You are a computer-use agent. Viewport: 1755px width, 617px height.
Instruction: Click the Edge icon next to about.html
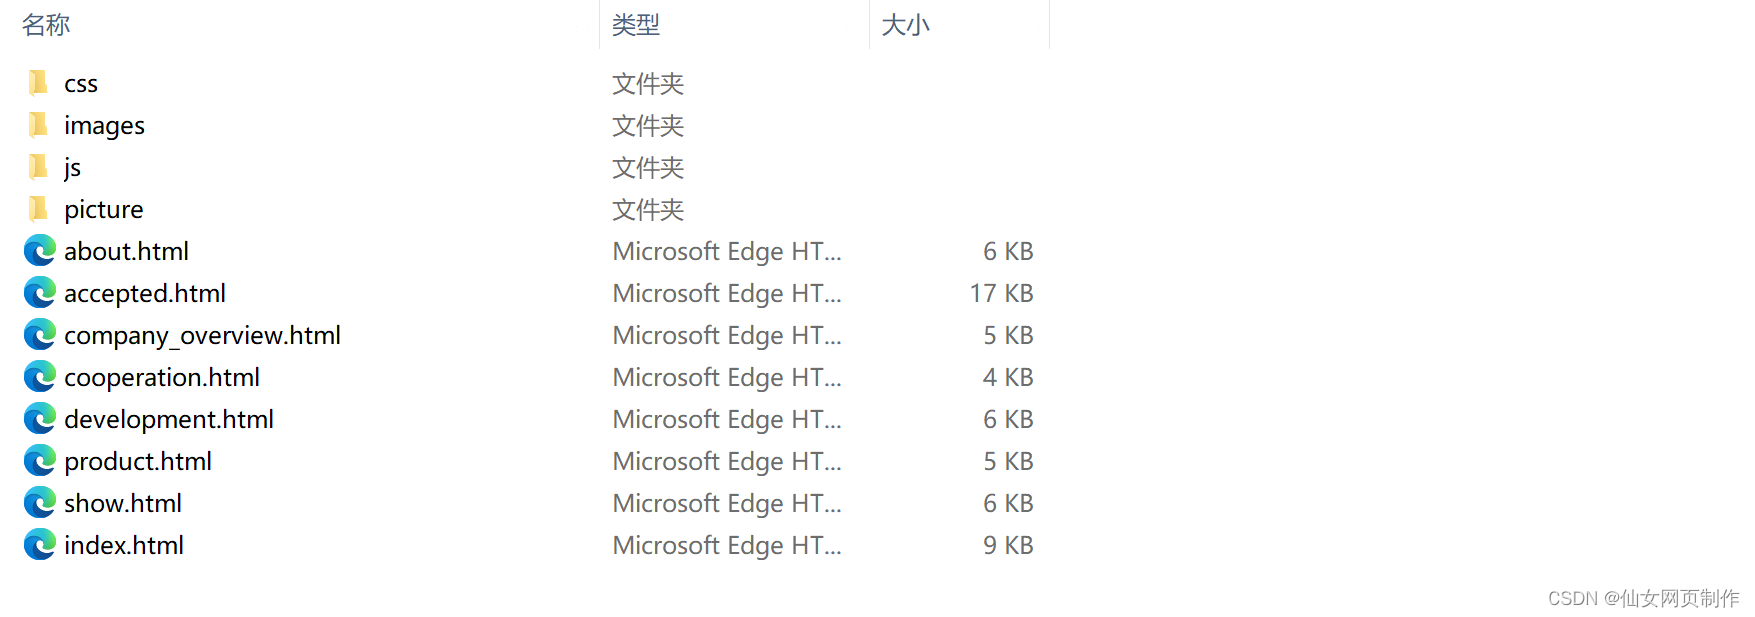coord(38,251)
